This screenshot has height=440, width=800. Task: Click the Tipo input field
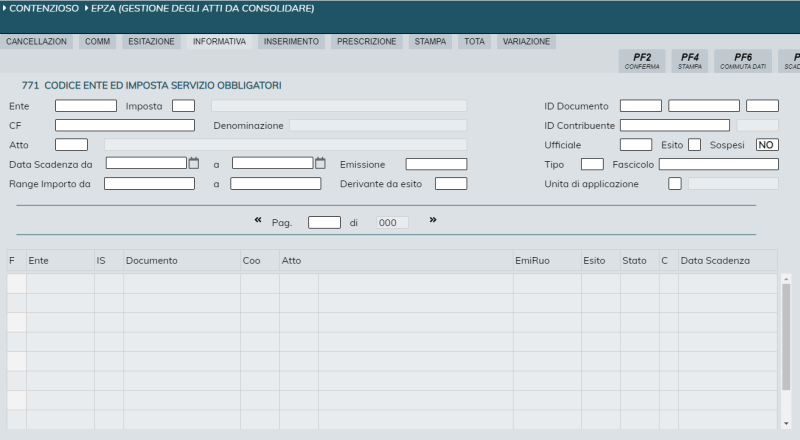(592, 164)
